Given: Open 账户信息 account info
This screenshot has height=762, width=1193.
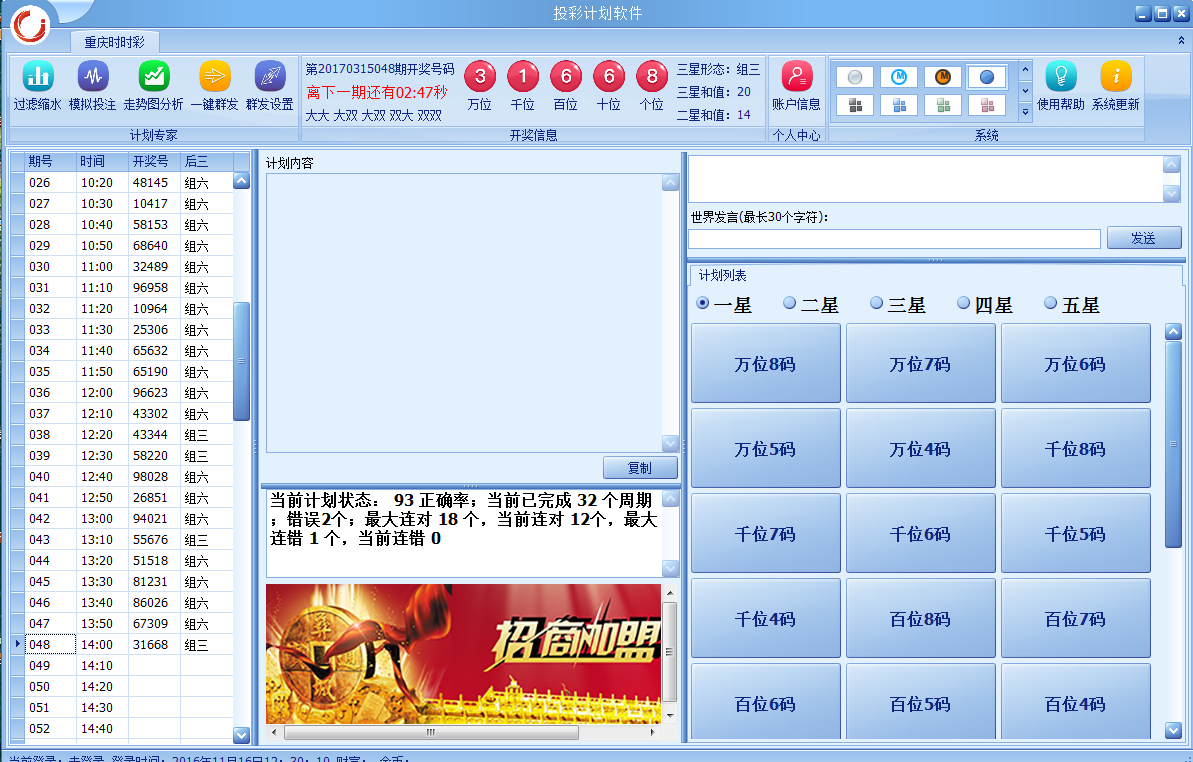Looking at the screenshot, I should [x=796, y=87].
